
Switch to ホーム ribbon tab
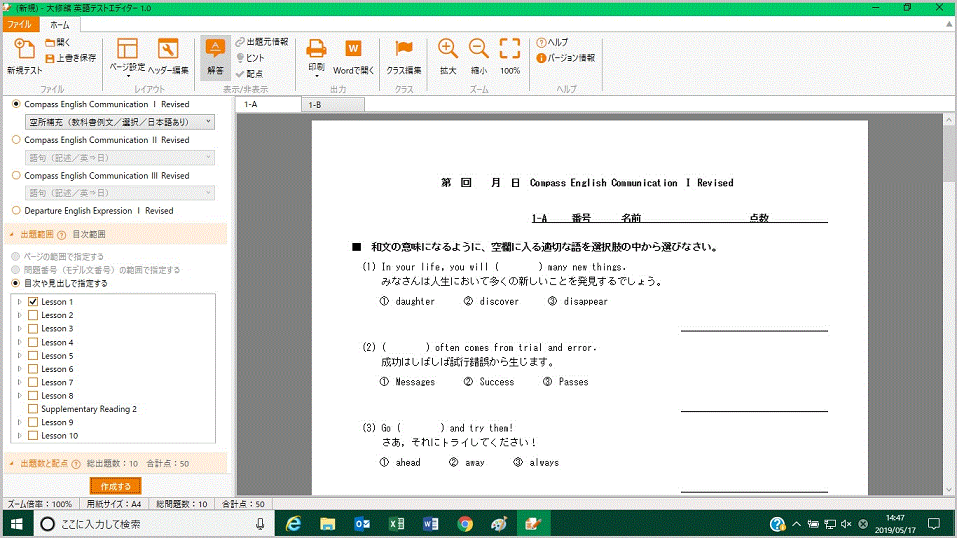[59, 25]
